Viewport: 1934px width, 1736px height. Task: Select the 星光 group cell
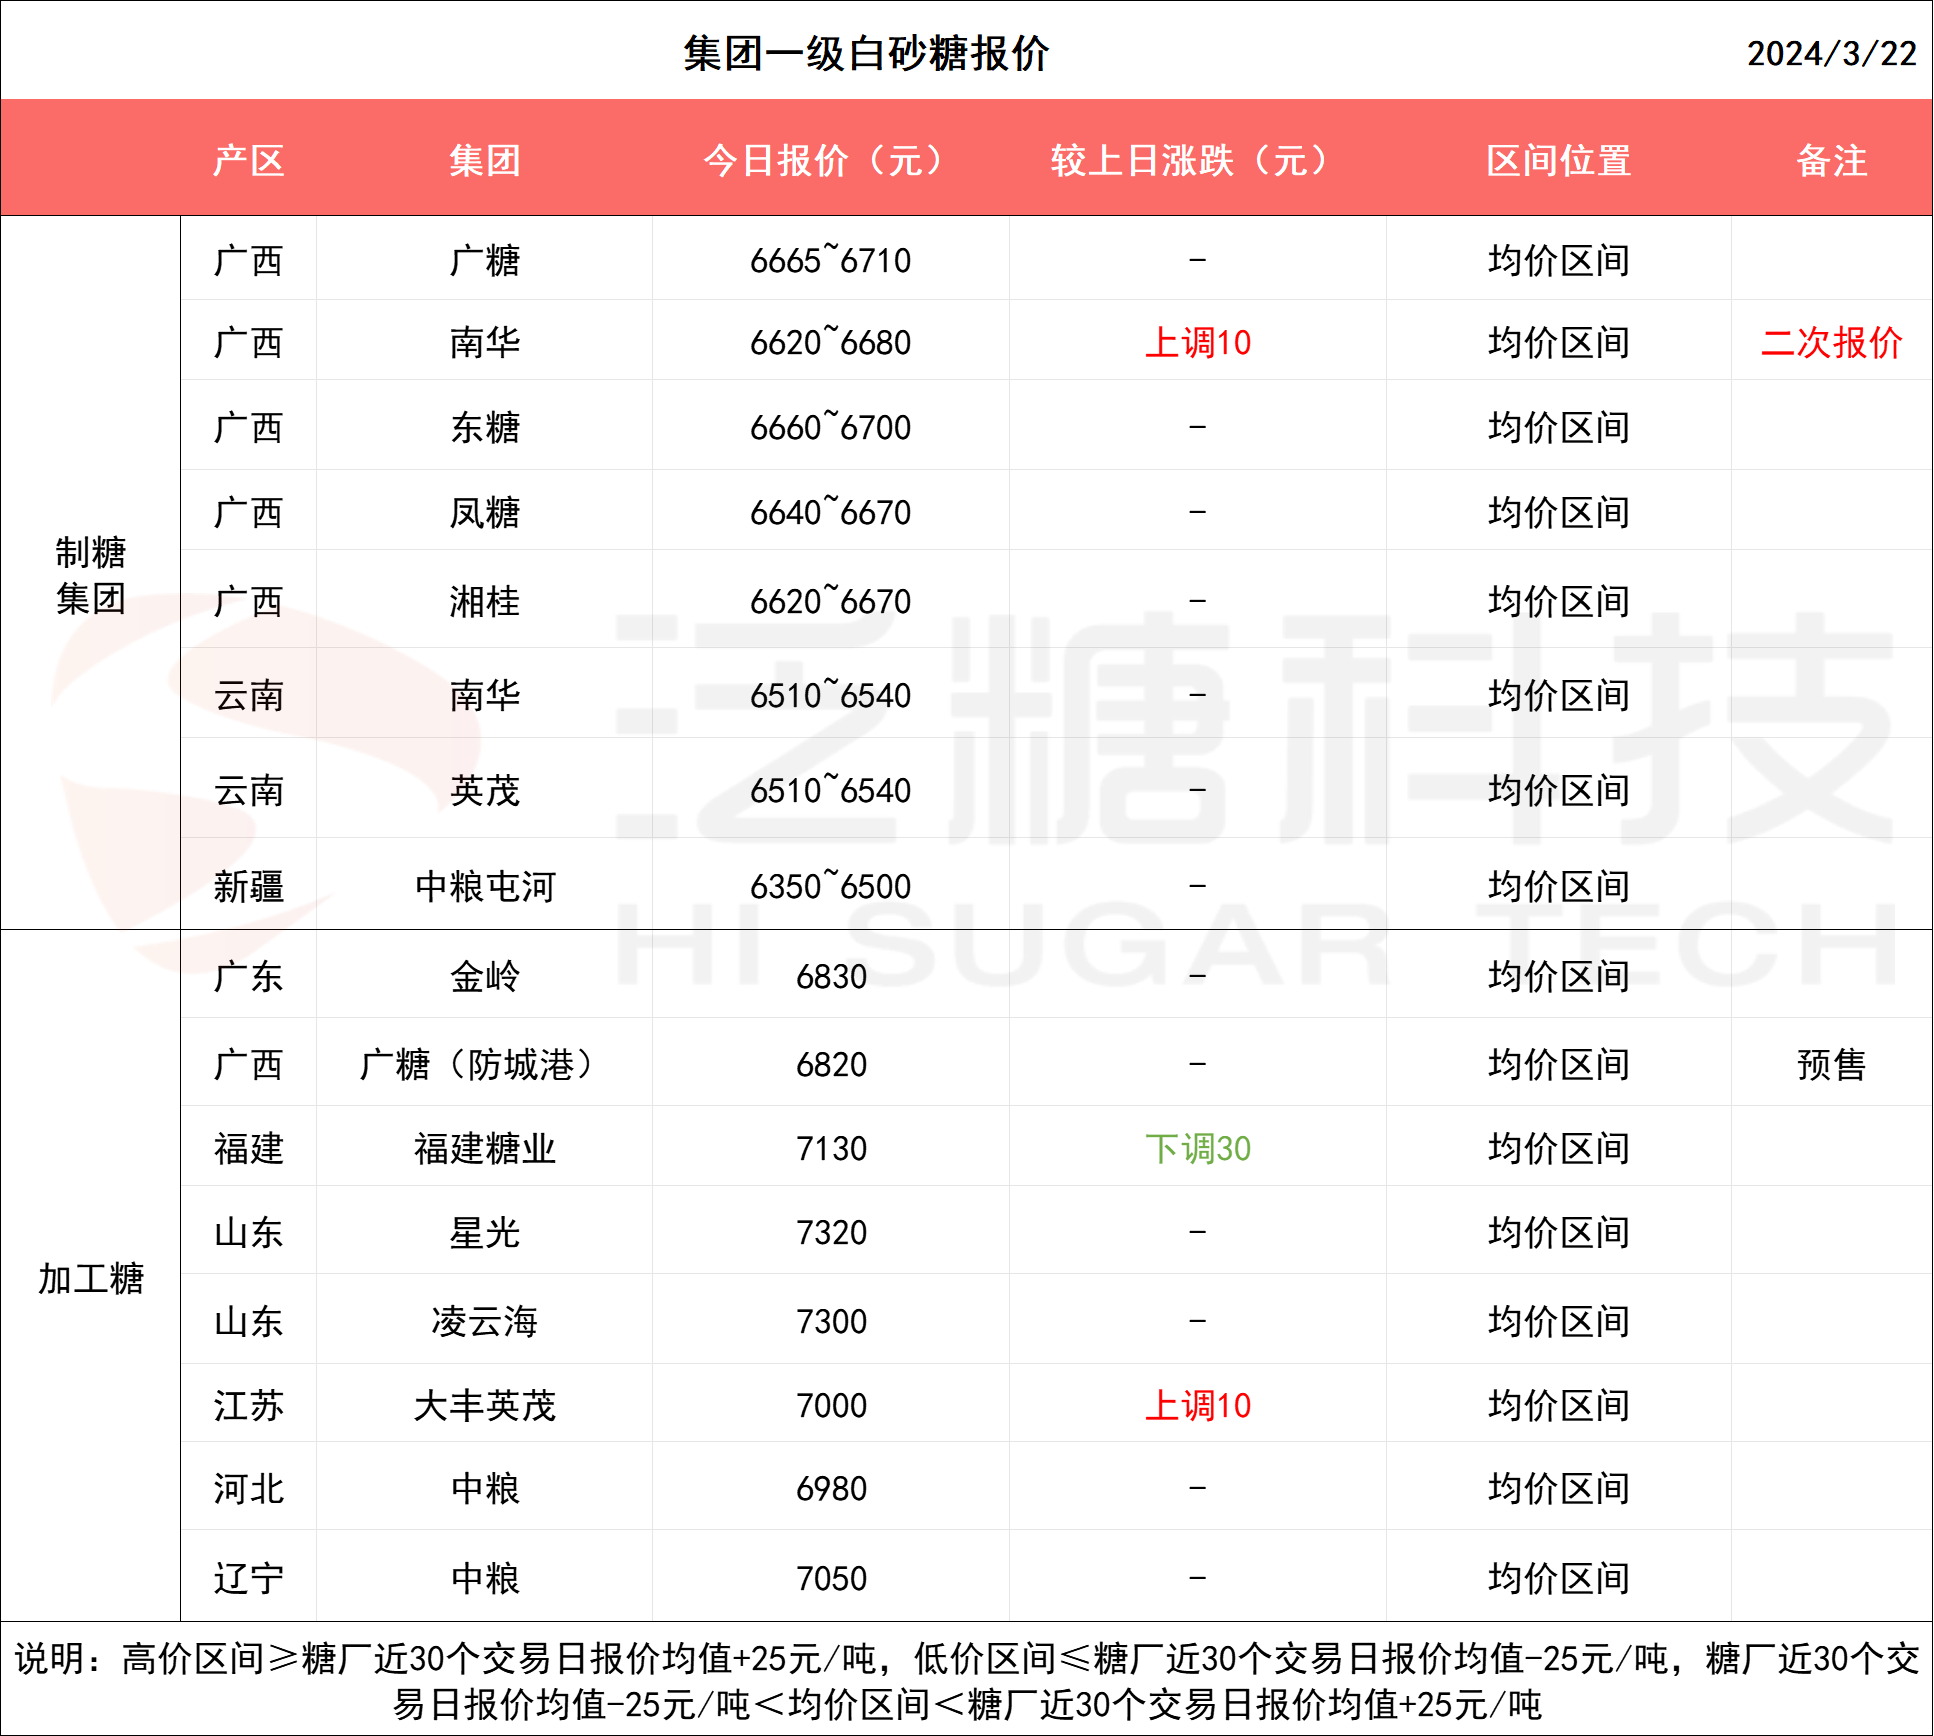point(485,1232)
